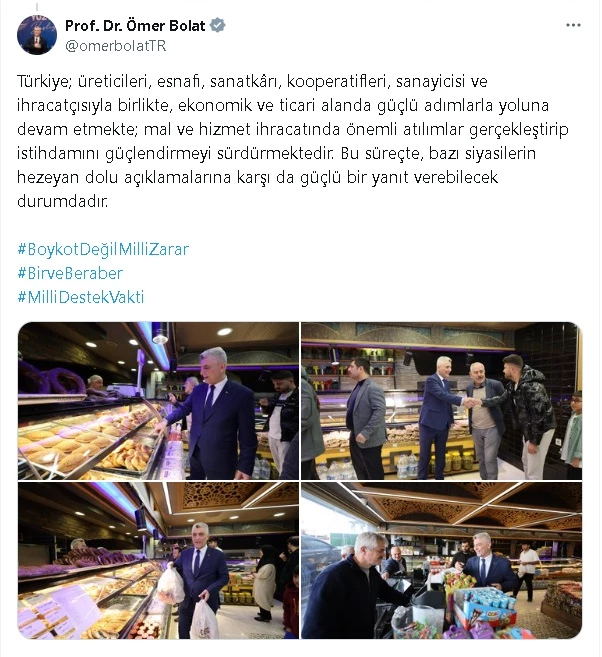Click the man in gray blazer
The width and height of the screenshot is (602, 657).
point(365,419)
